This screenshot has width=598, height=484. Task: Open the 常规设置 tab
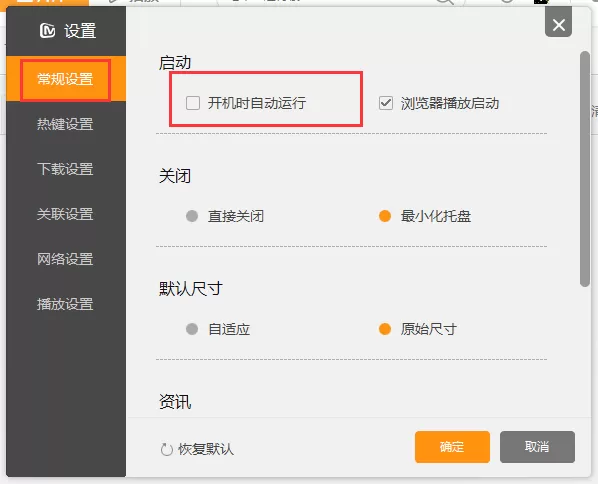click(66, 79)
